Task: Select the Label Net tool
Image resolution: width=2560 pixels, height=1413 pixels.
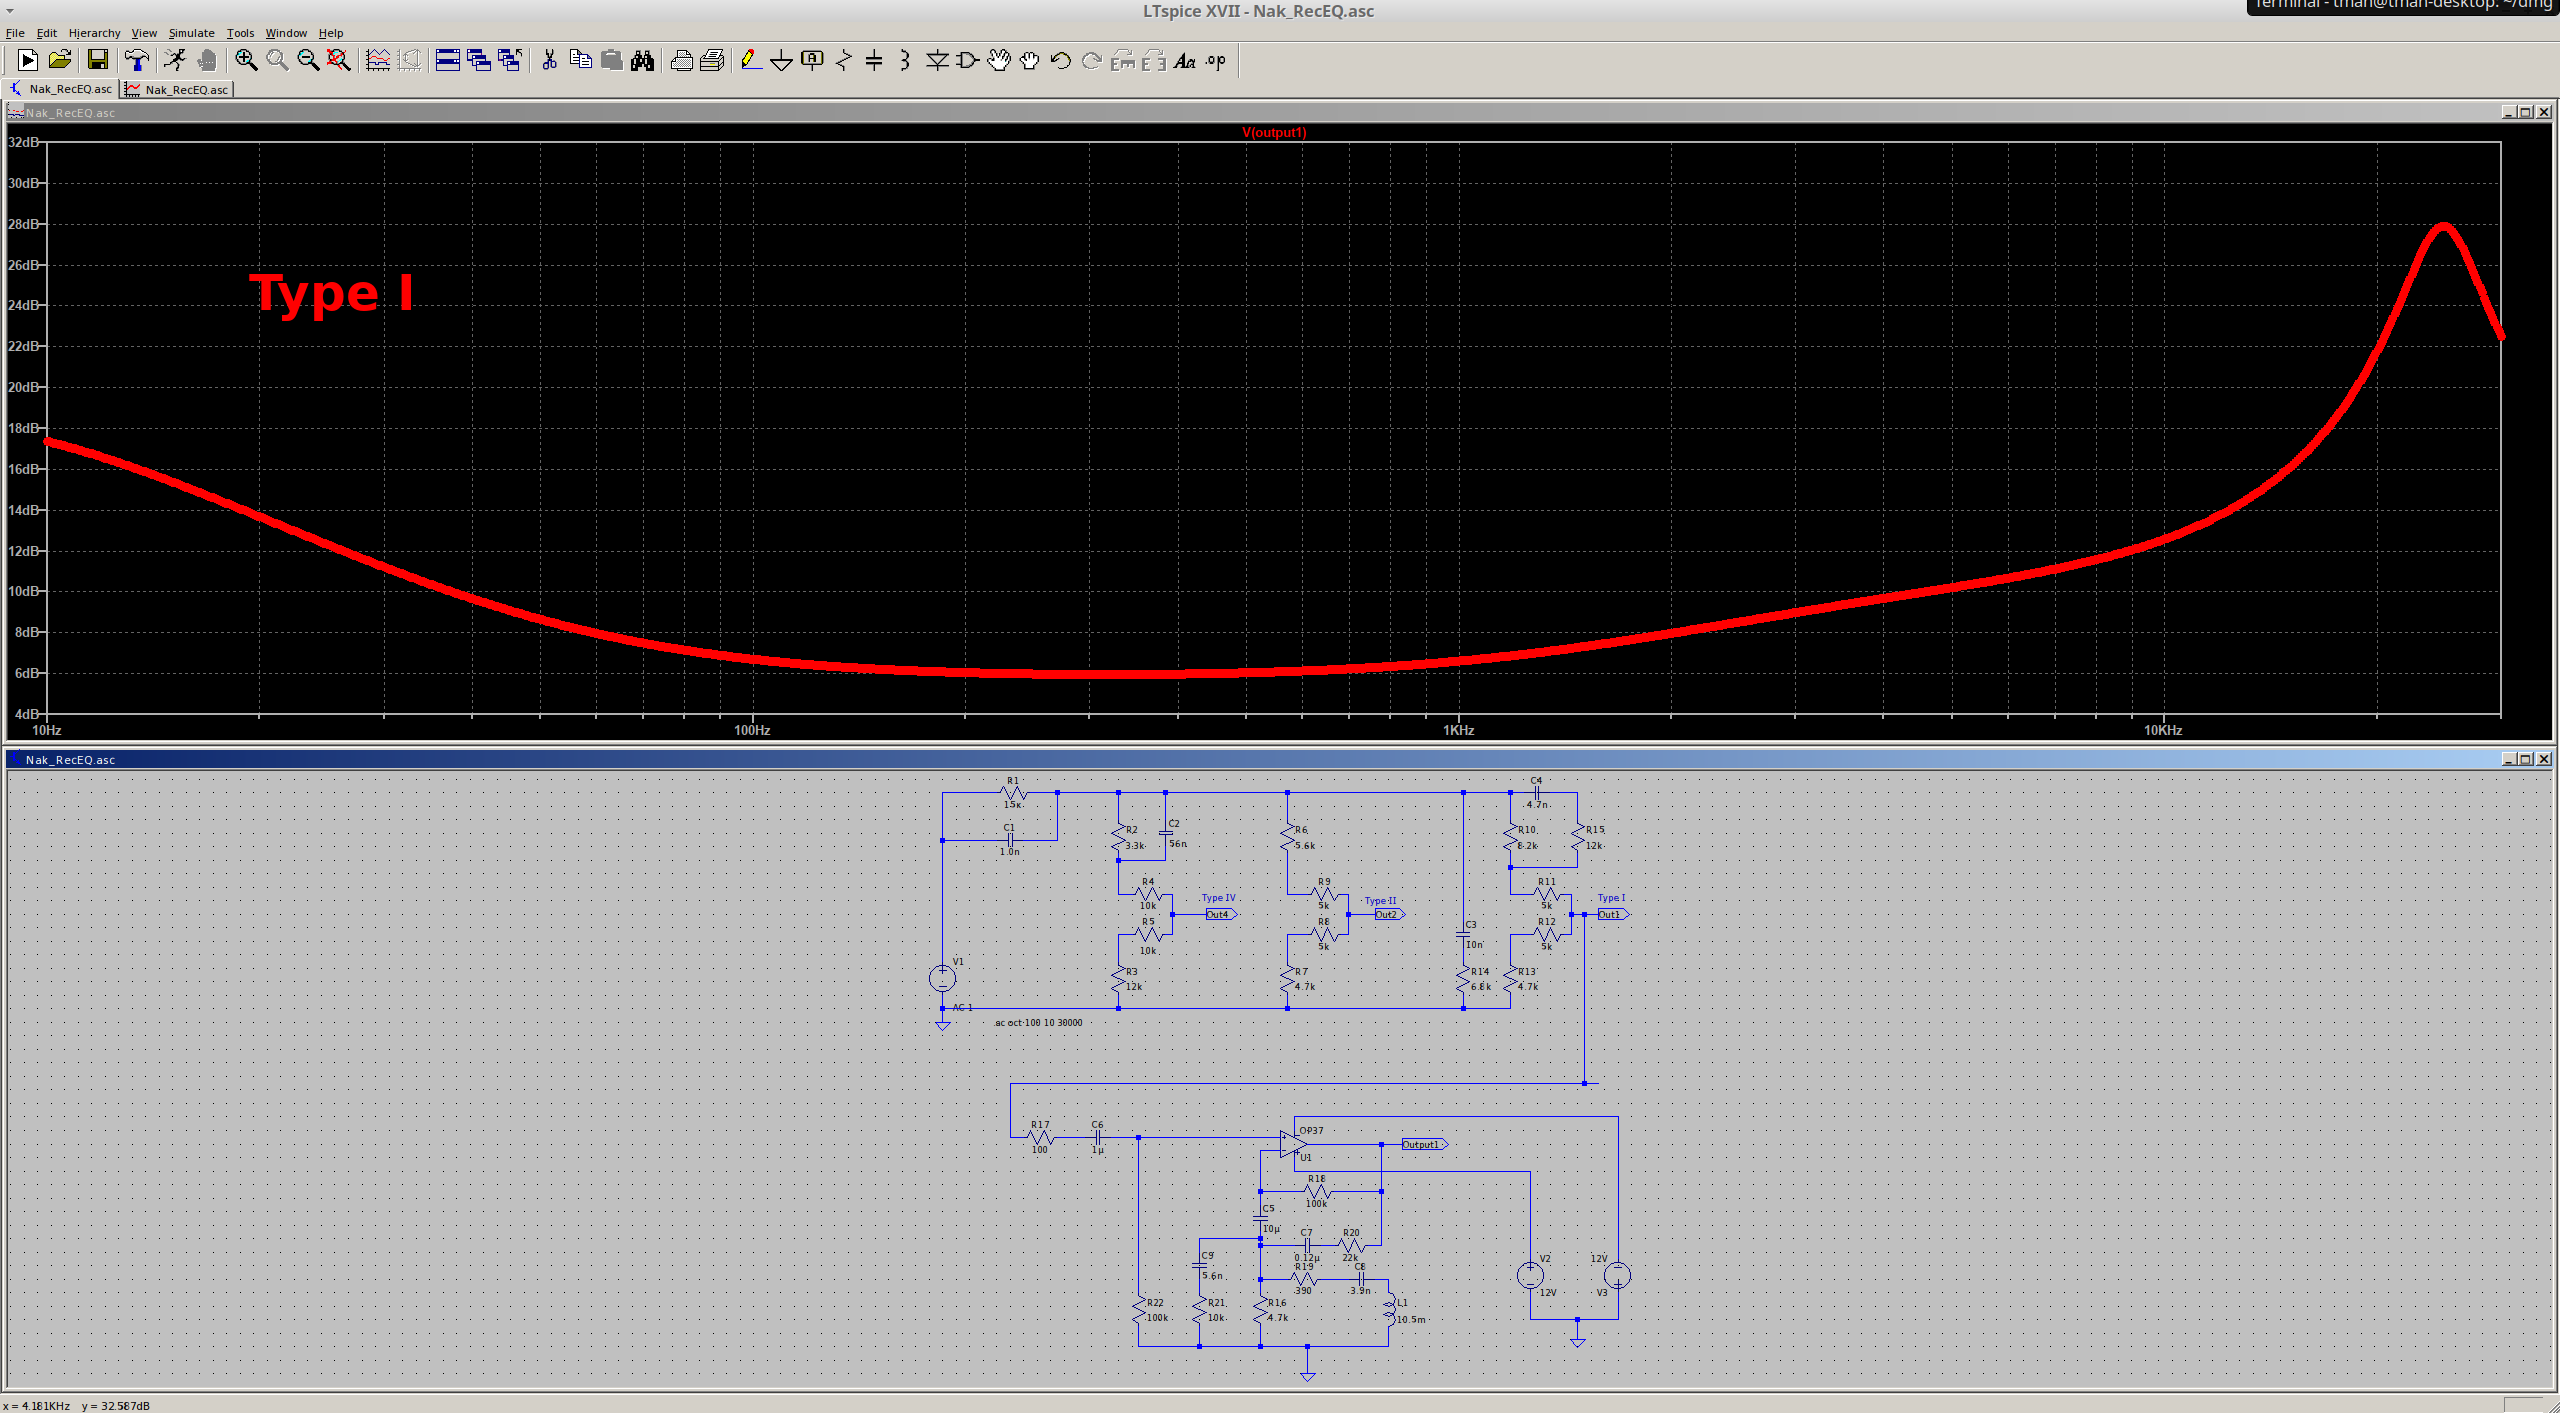Action: pyautogui.click(x=812, y=61)
